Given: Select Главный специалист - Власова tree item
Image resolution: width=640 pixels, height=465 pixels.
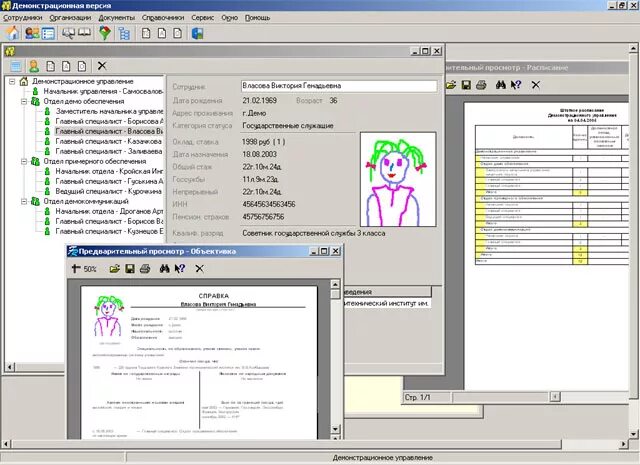Looking at the screenshot, I should point(109,131).
